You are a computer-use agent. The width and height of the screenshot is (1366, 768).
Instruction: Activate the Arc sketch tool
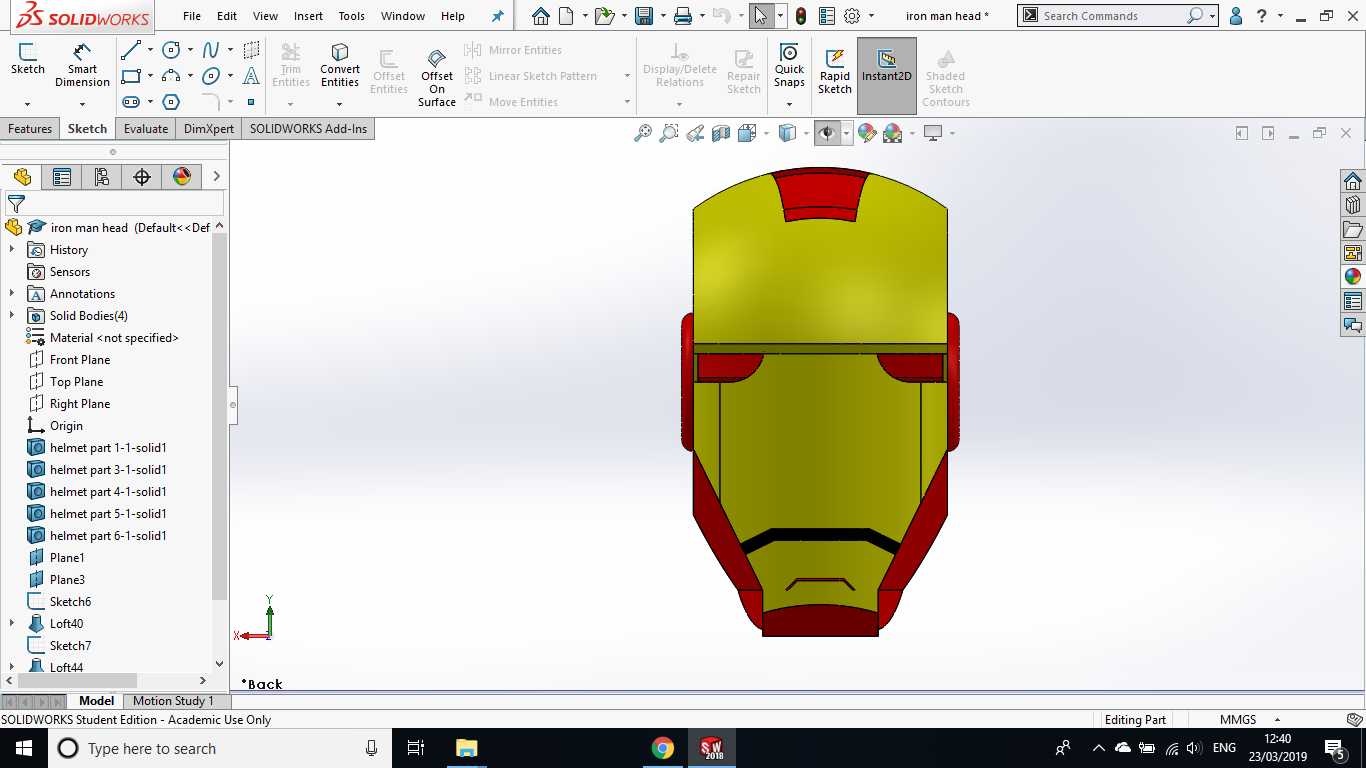tap(172, 76)
